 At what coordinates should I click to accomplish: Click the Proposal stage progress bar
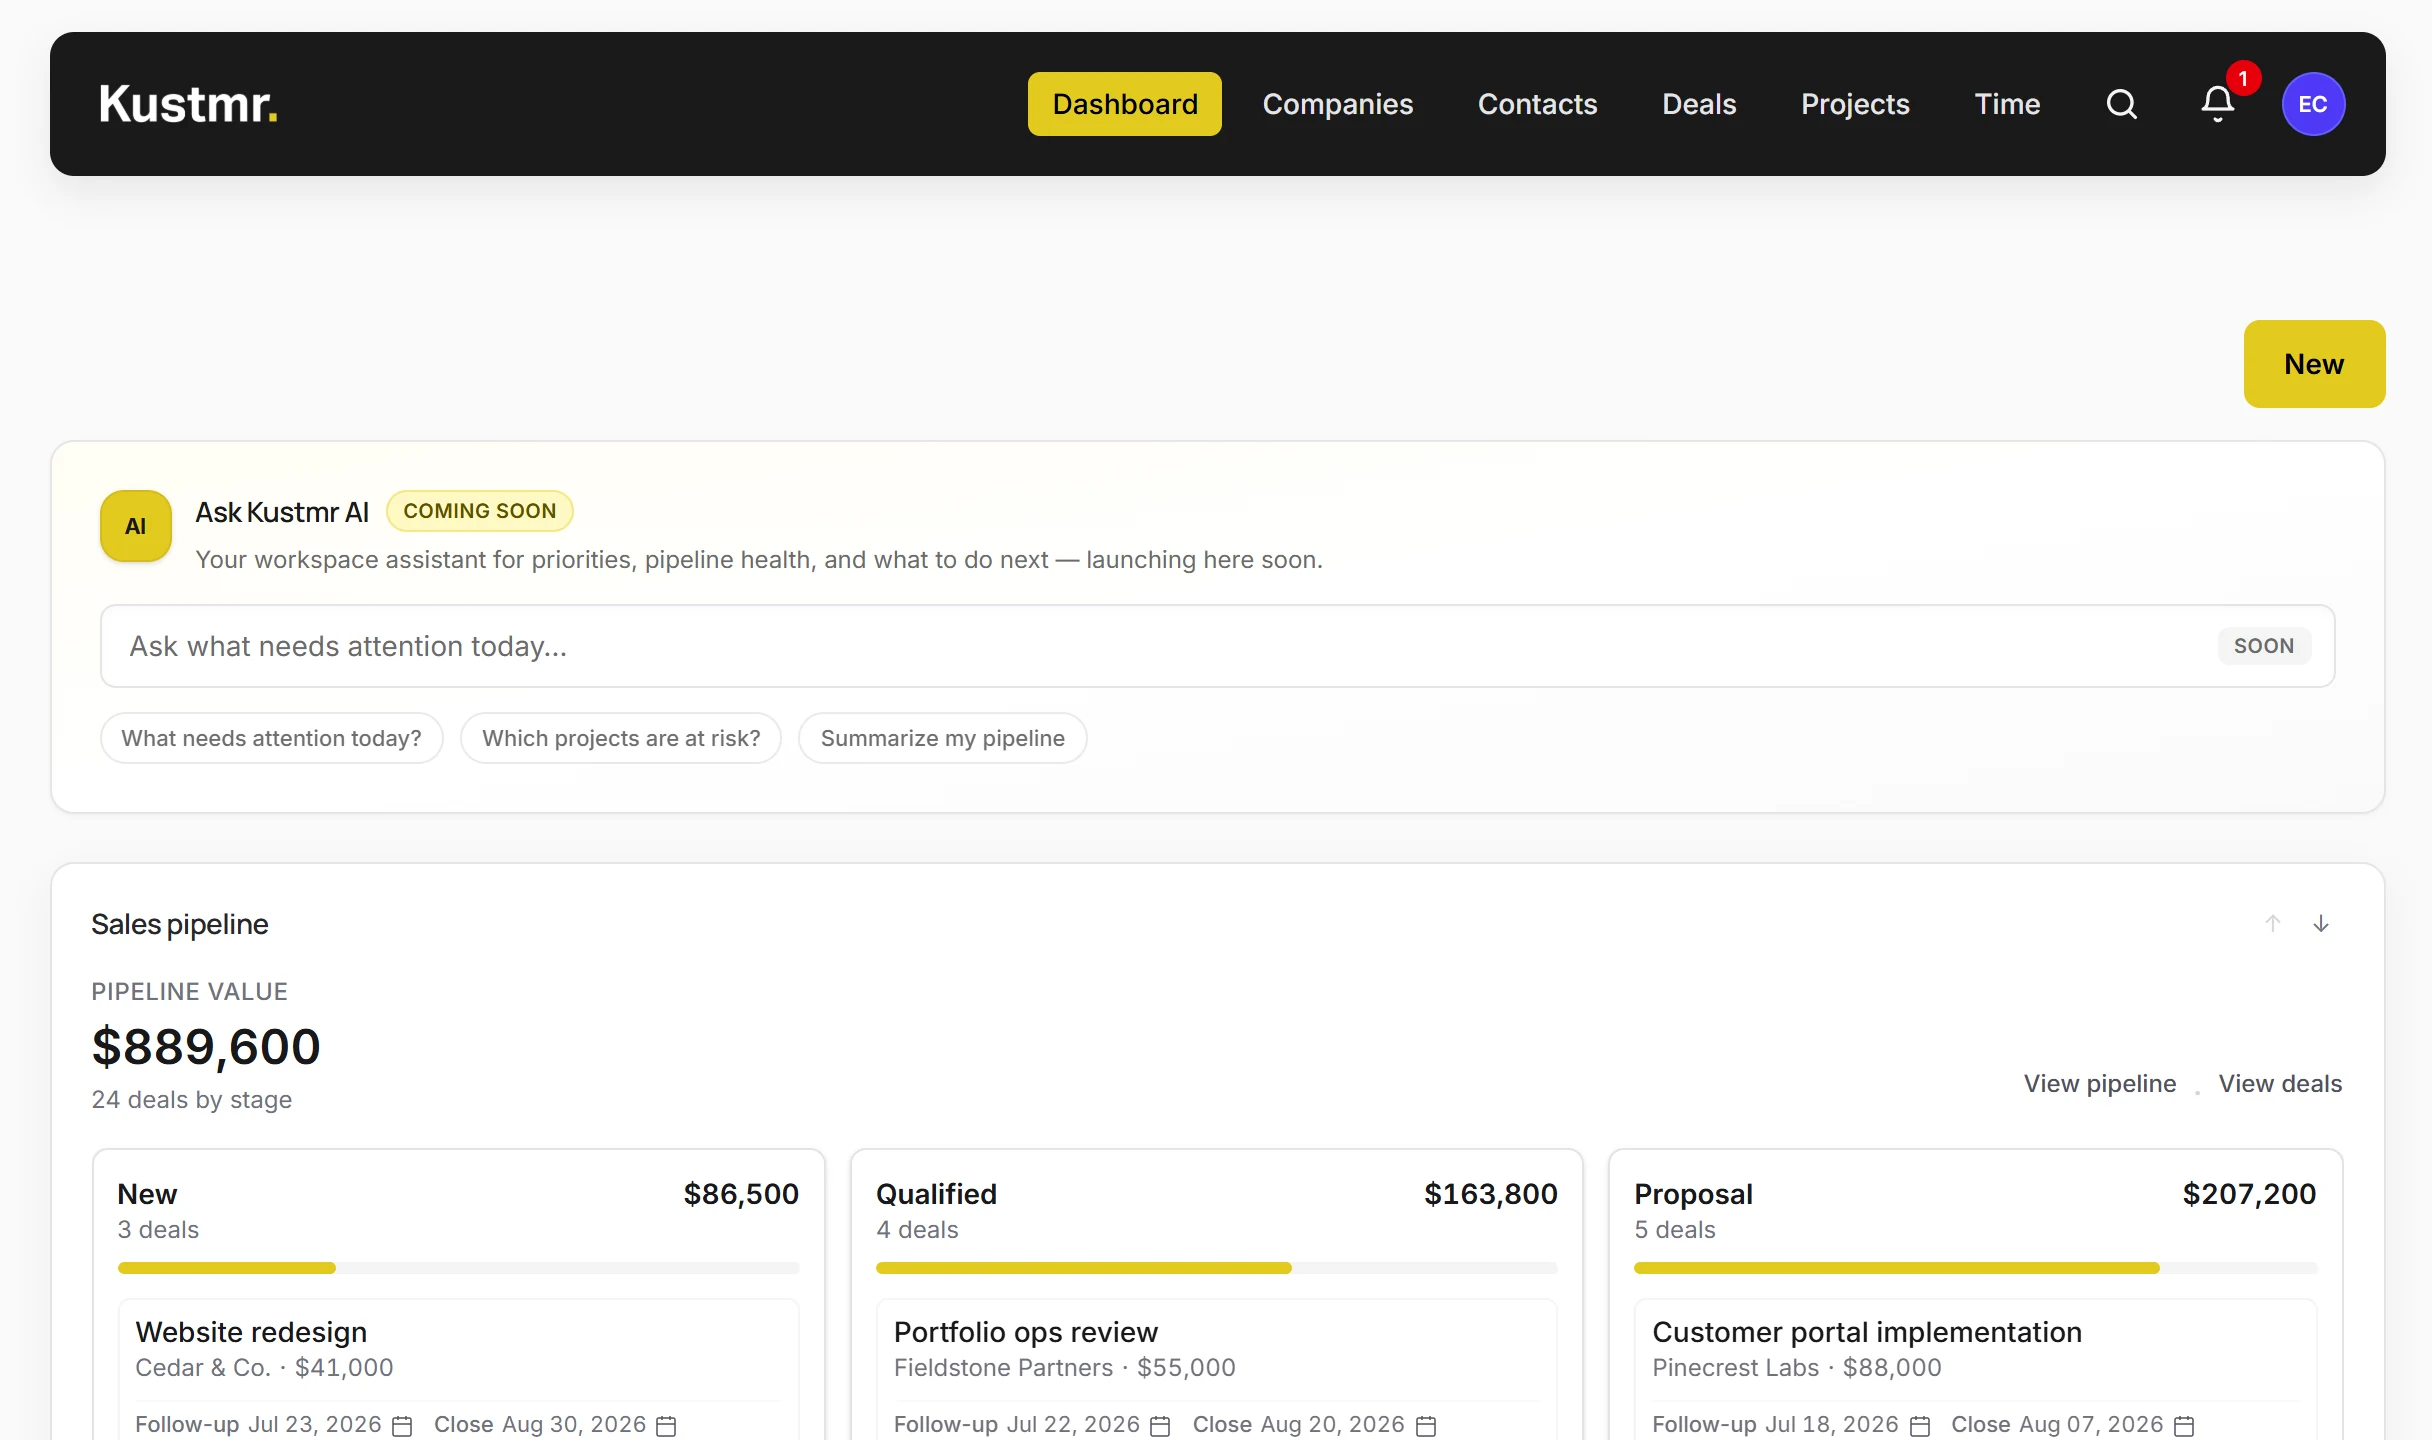click(x=1975, y=1268)
